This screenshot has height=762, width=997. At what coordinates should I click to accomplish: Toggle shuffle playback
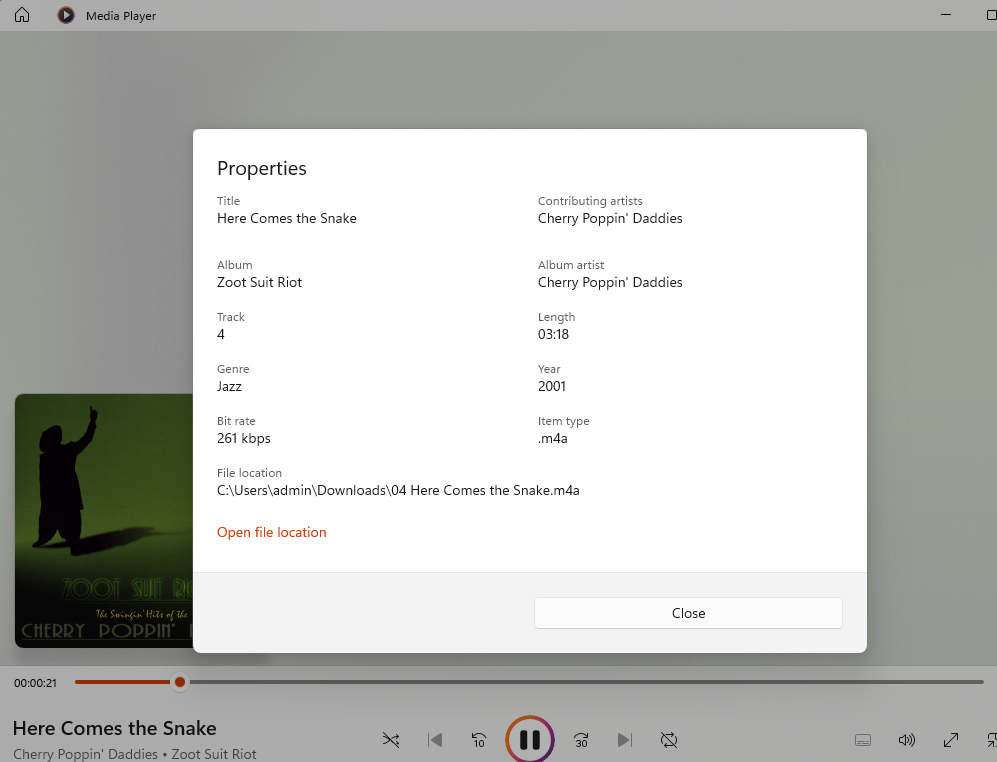pos(390,740)
